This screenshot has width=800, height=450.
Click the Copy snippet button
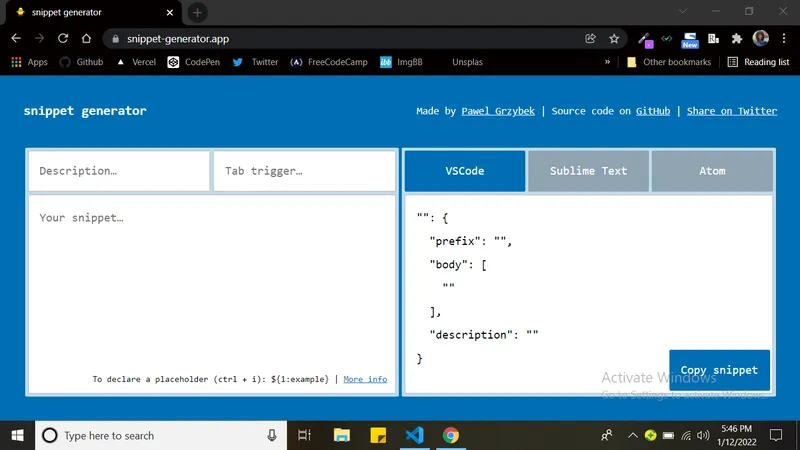pos(719,370)
